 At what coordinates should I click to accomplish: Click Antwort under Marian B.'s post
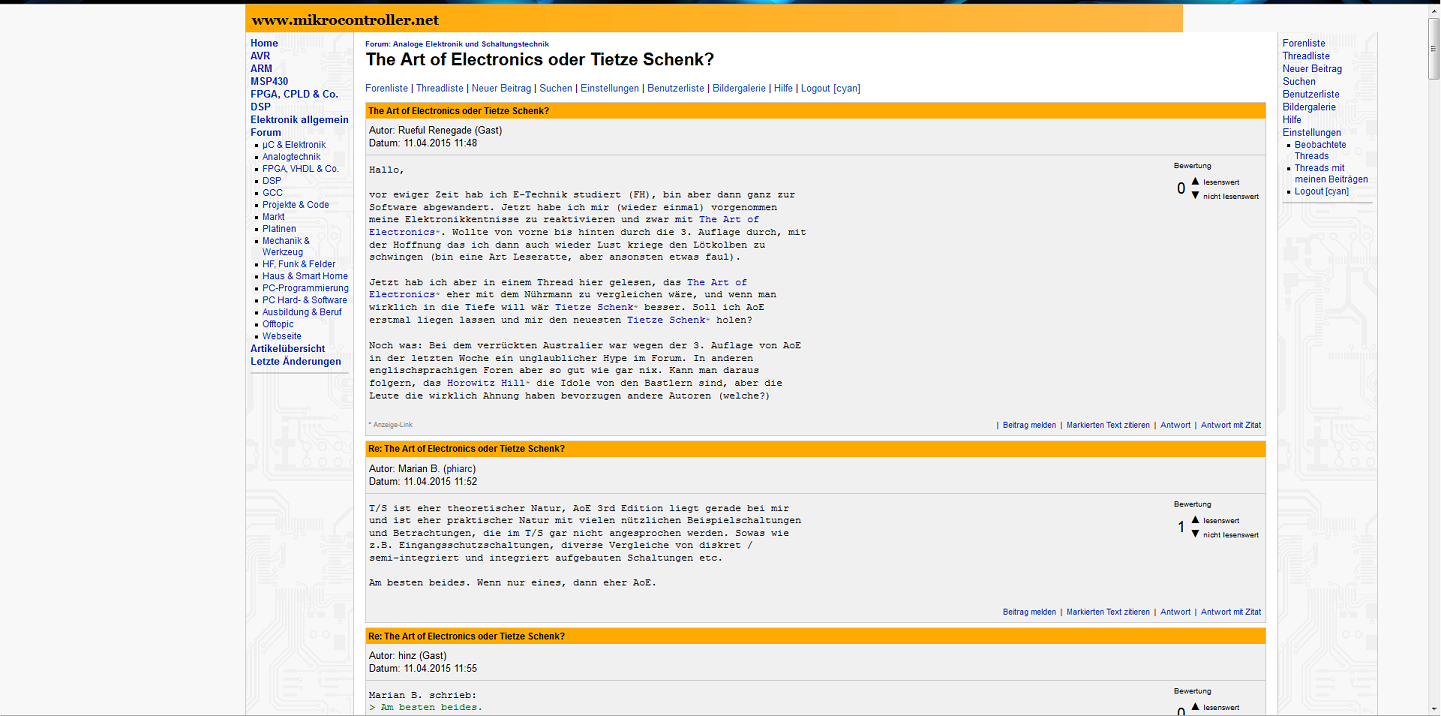1175,612
